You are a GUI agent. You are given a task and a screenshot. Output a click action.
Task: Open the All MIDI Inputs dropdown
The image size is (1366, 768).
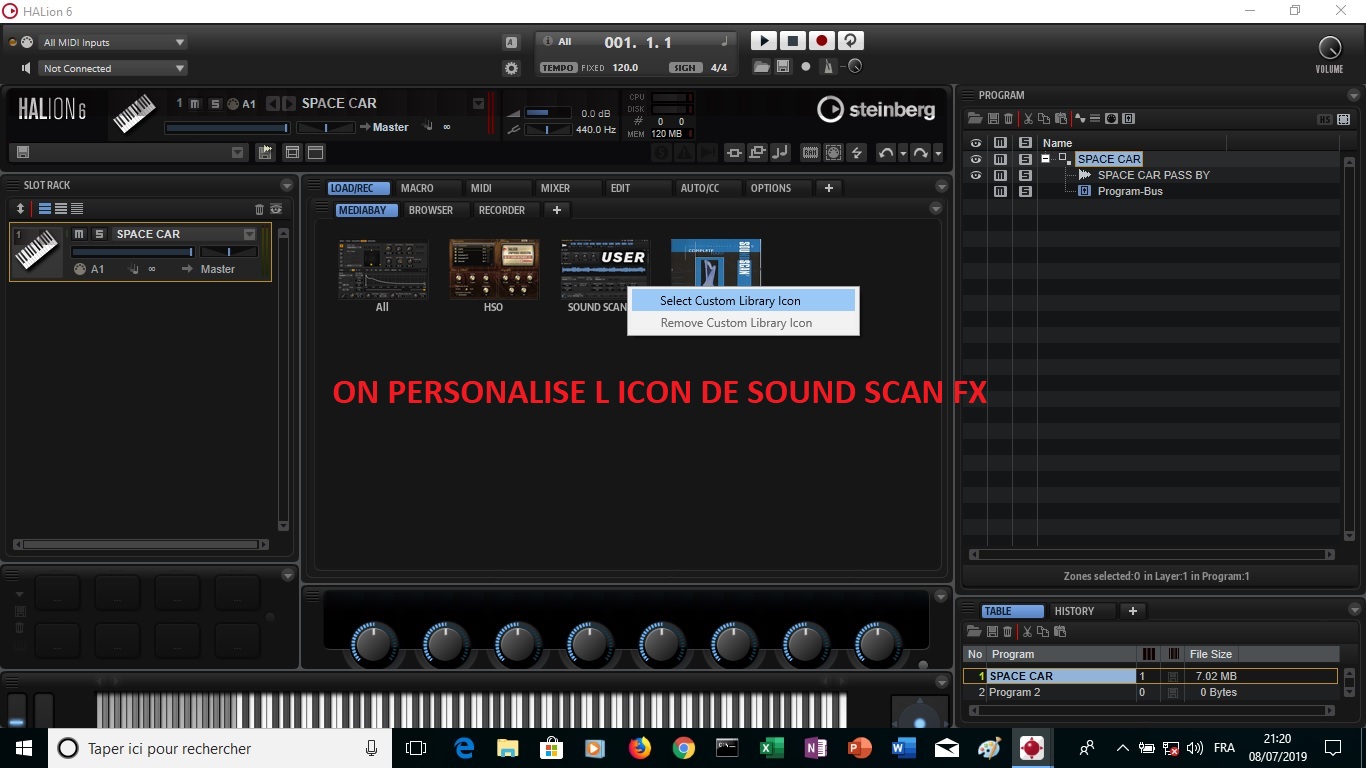coord(112,42)
